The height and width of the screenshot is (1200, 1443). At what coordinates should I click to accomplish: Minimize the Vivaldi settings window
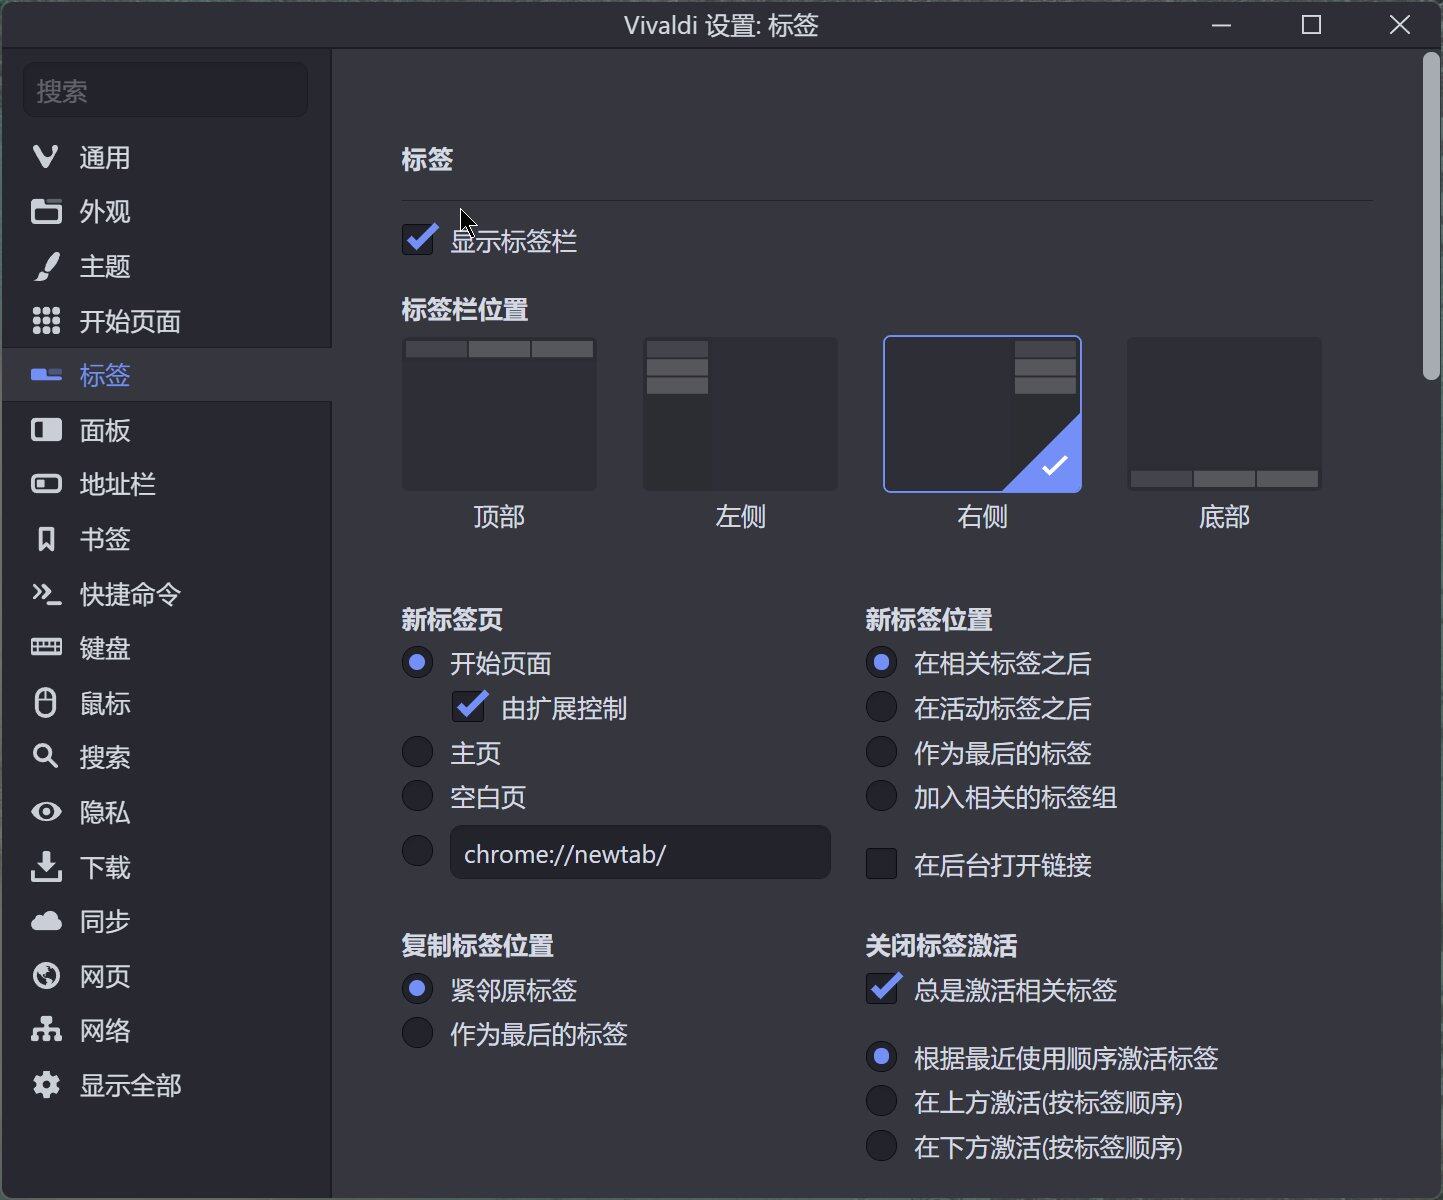[x=1221, y=25]
